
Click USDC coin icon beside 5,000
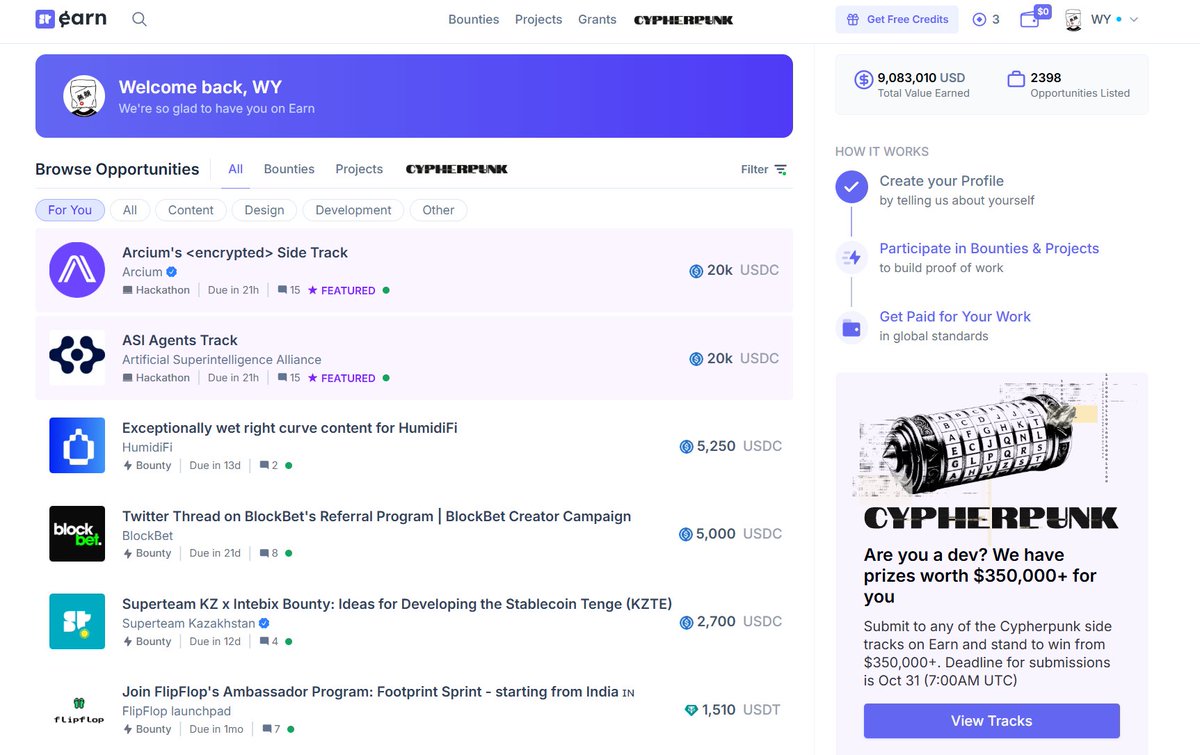point(686,534)
